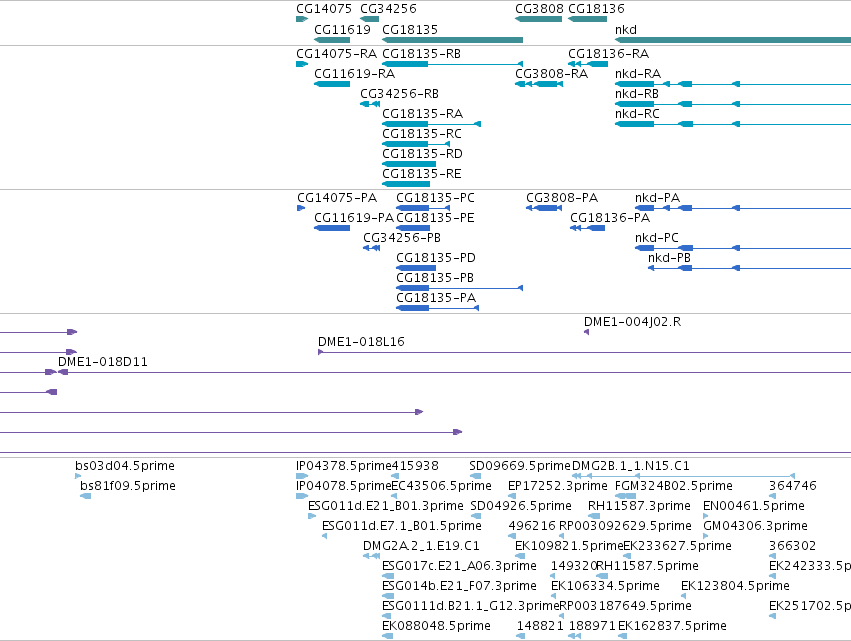Select the CG18135-RA transcript
The width and height of the screenshot is (851, 641).
tap(431, 124)
